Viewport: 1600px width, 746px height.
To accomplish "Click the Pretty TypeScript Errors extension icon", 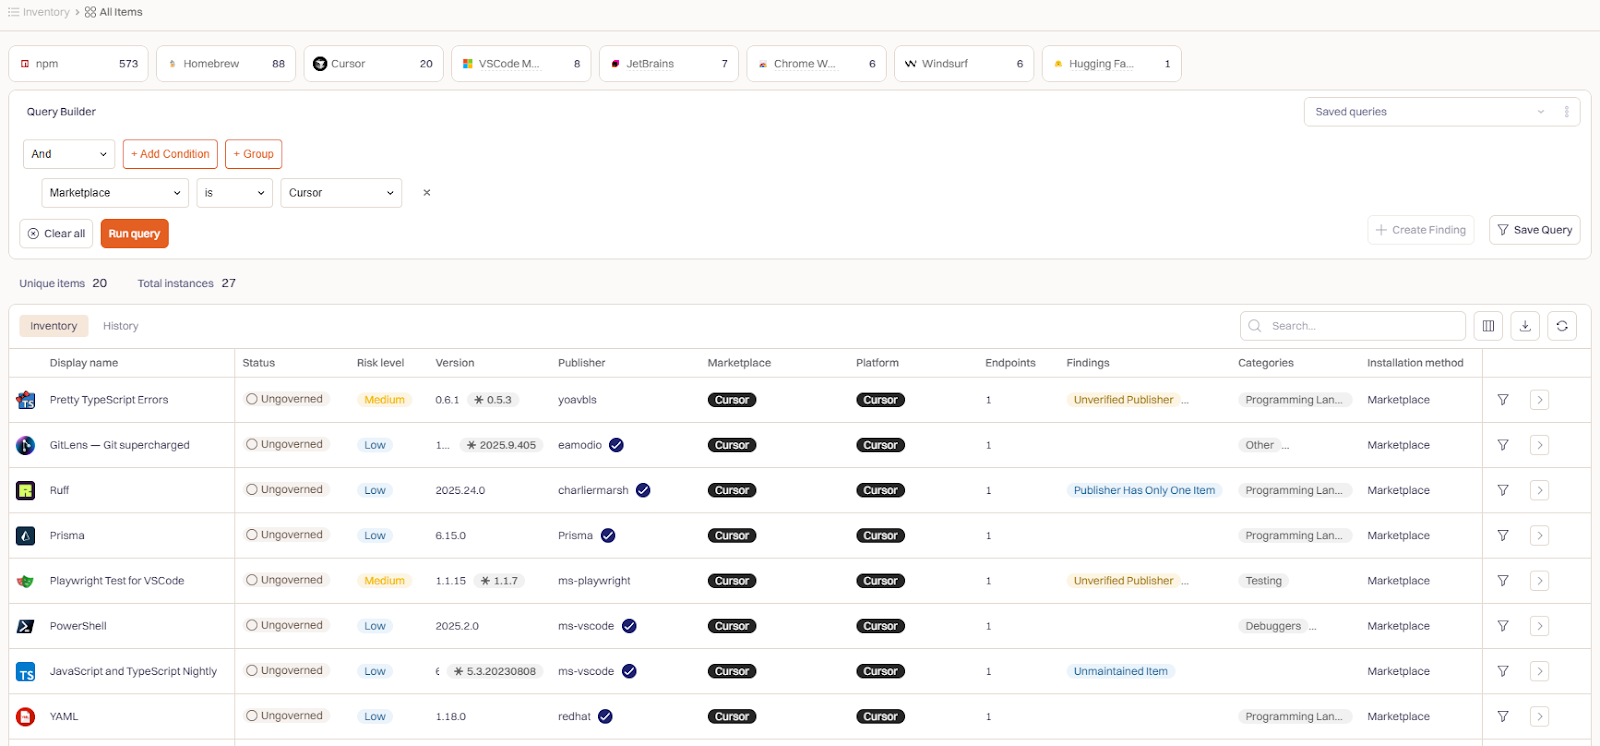I will click(26, 400).
